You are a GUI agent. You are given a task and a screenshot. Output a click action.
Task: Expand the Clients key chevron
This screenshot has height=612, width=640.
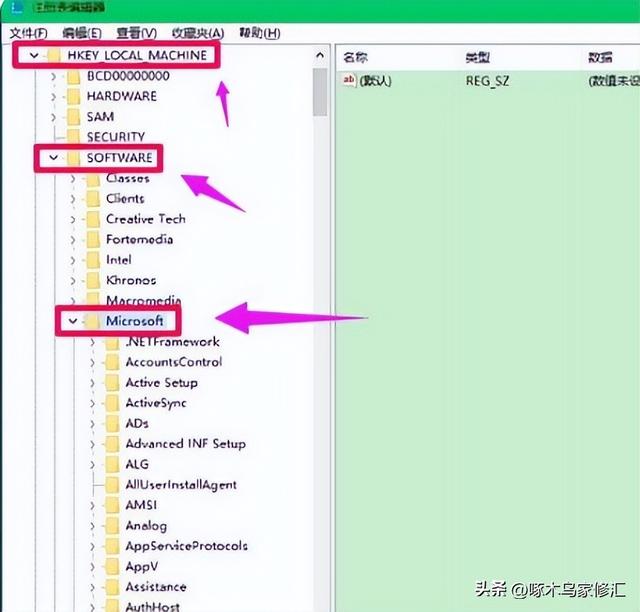tap(73, 199)
